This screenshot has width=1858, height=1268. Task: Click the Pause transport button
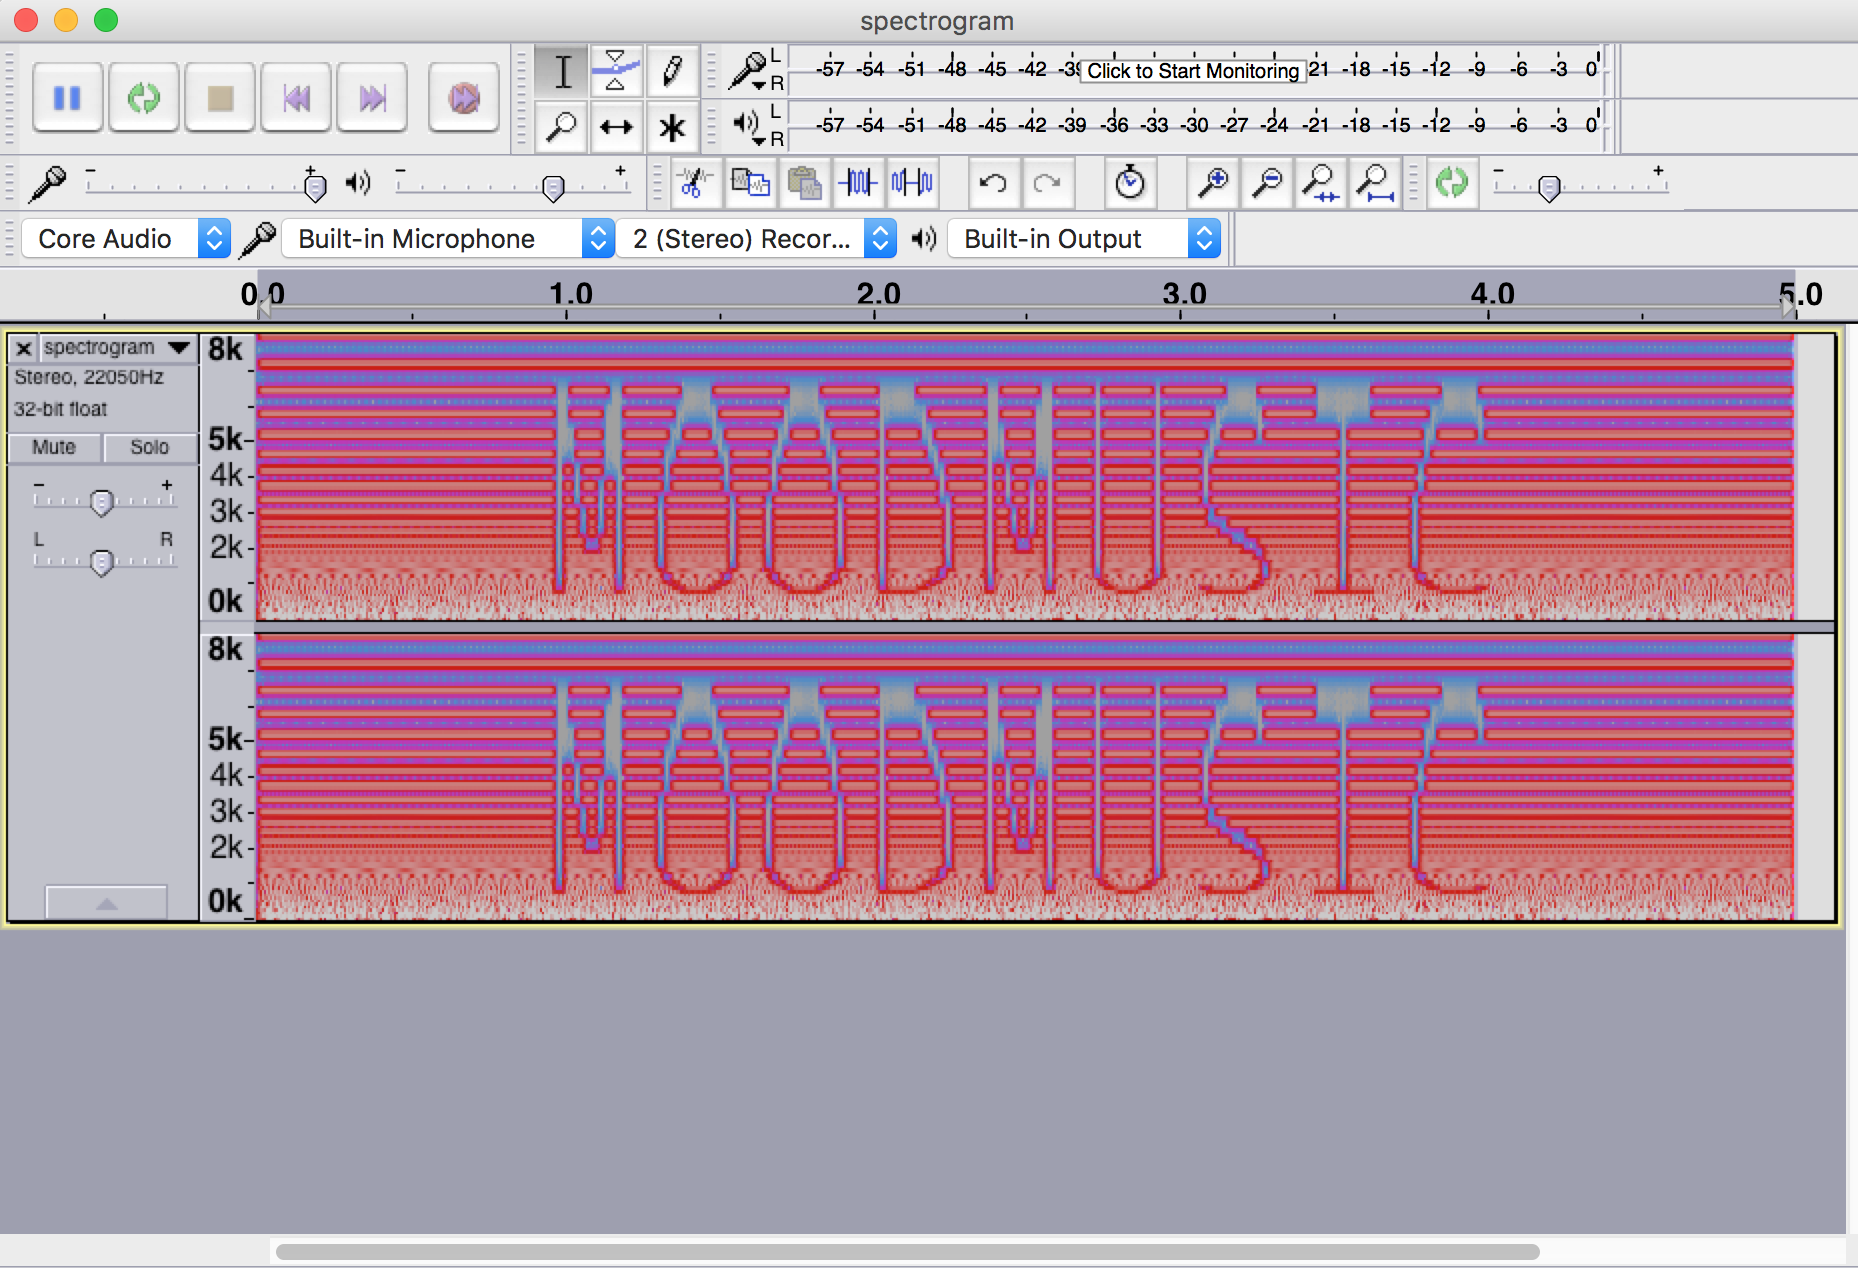[x=67, y=98]
